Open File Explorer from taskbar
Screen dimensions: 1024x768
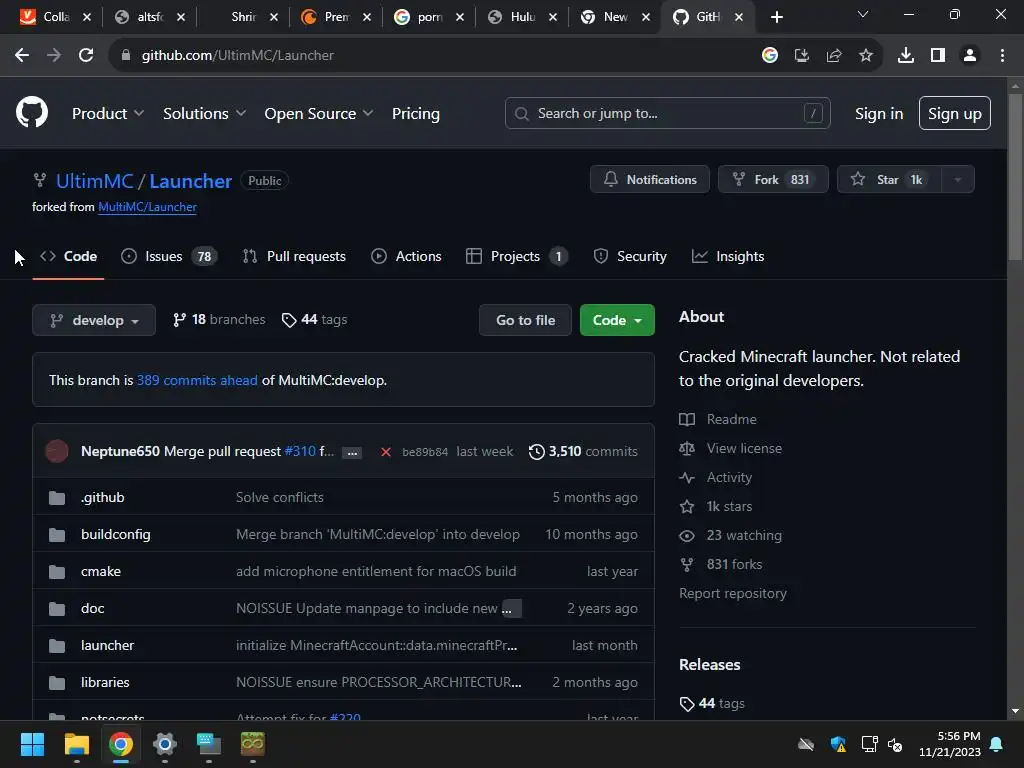click(x=76, y=744)
